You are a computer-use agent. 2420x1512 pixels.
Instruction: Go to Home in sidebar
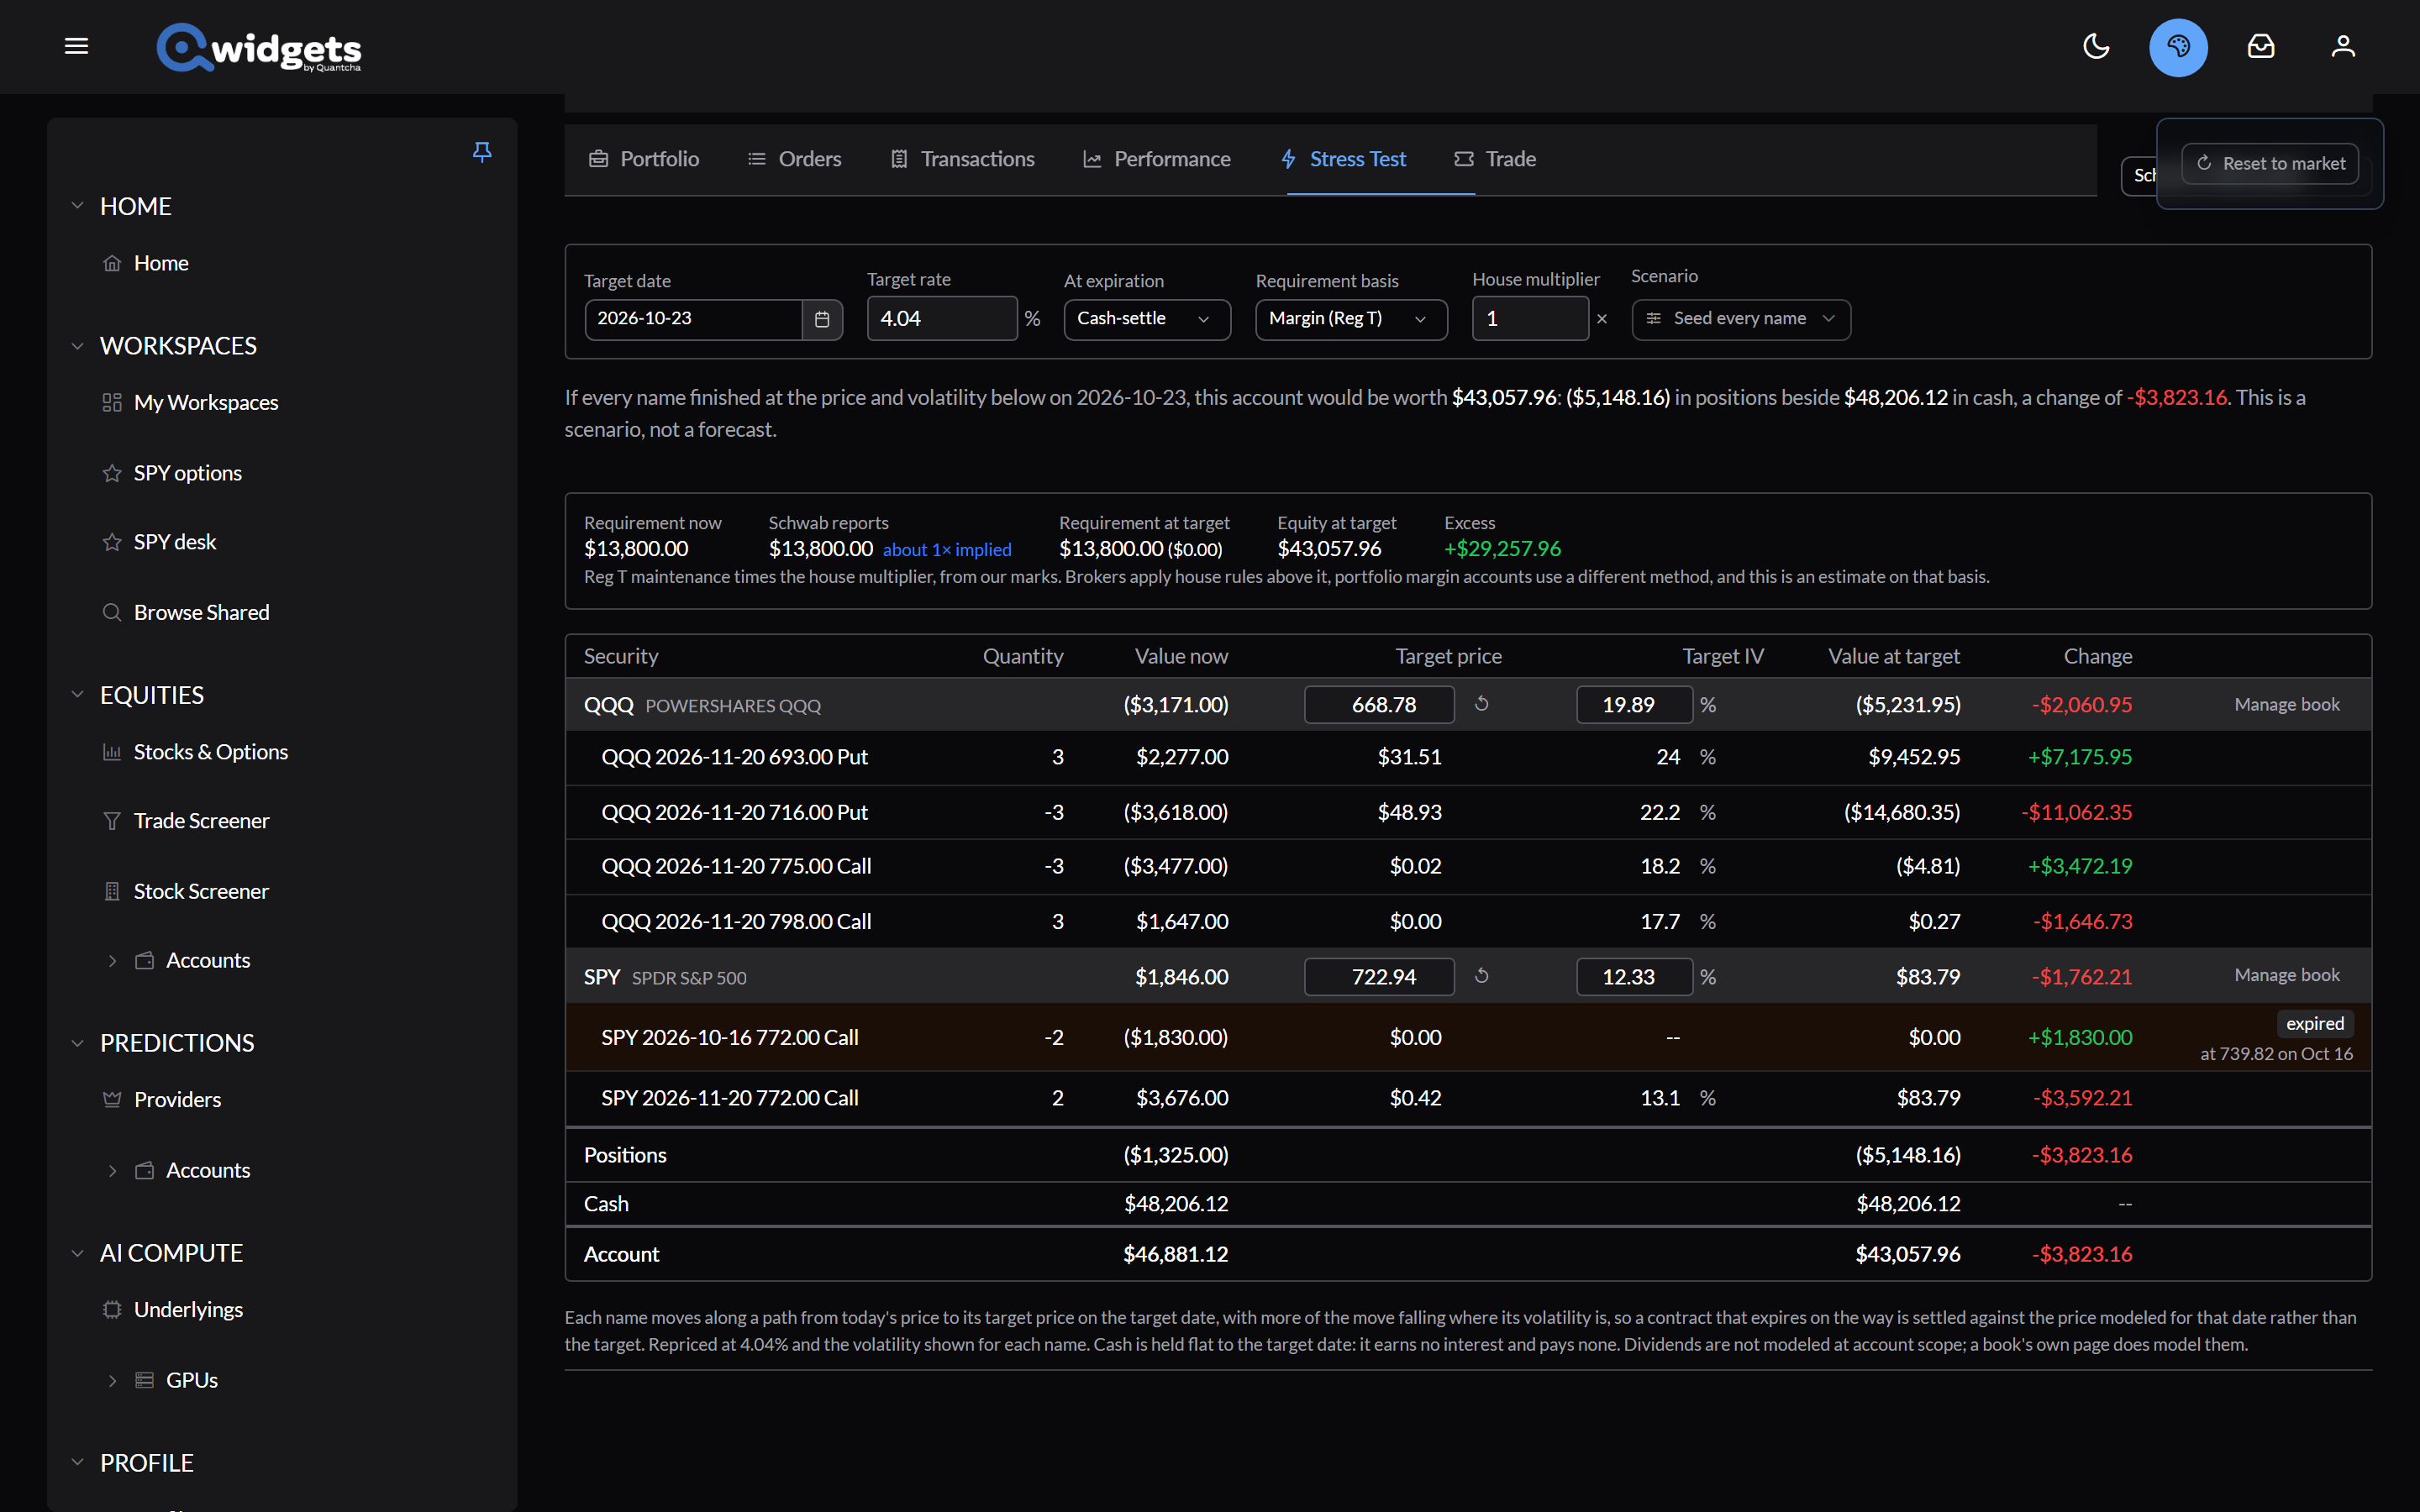161,263
